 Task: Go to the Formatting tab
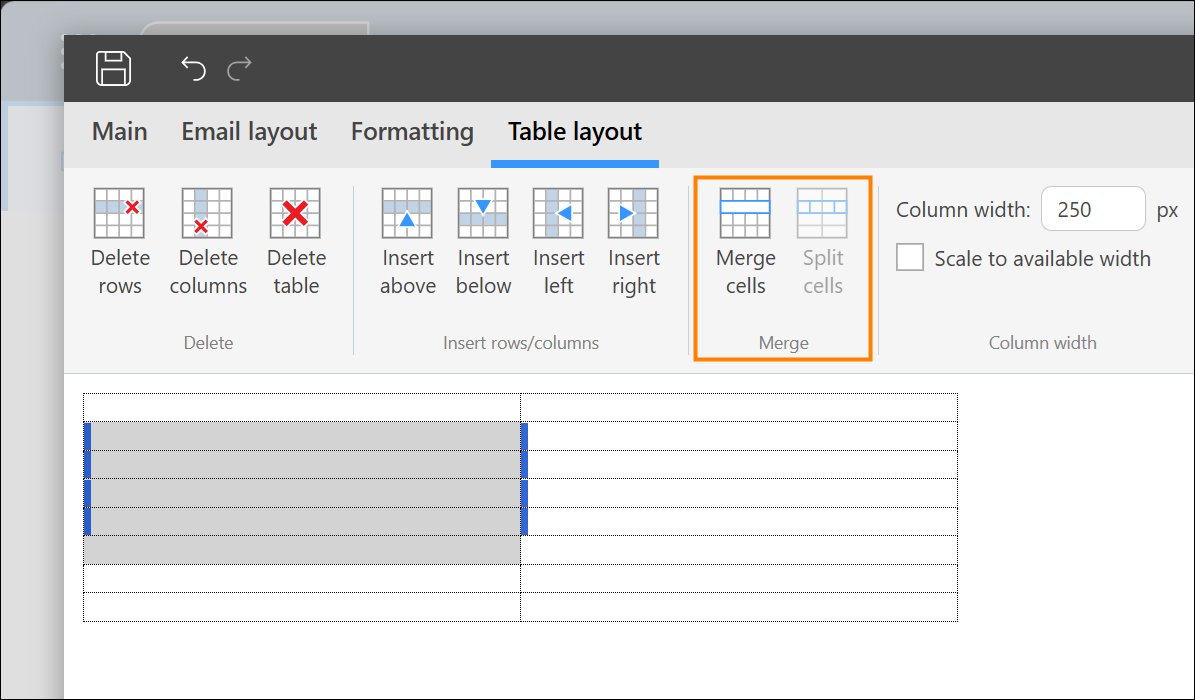412,132
